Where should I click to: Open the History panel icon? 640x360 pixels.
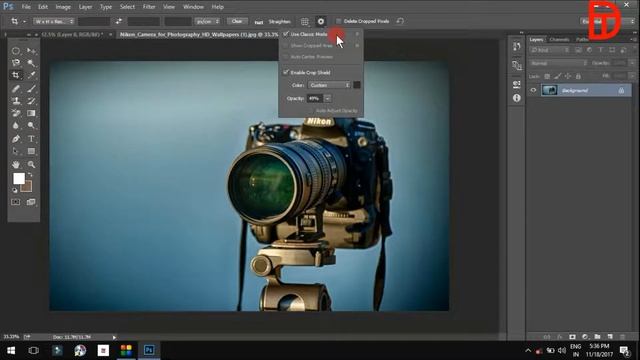[x=517, y=47]
